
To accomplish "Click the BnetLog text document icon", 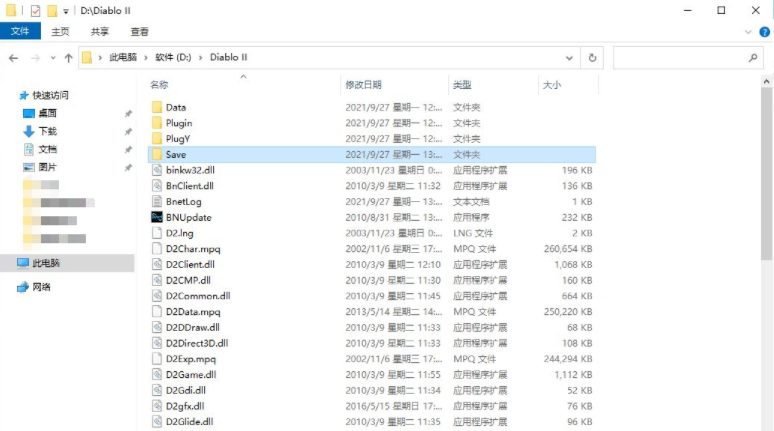I will (x=157, y=201).
